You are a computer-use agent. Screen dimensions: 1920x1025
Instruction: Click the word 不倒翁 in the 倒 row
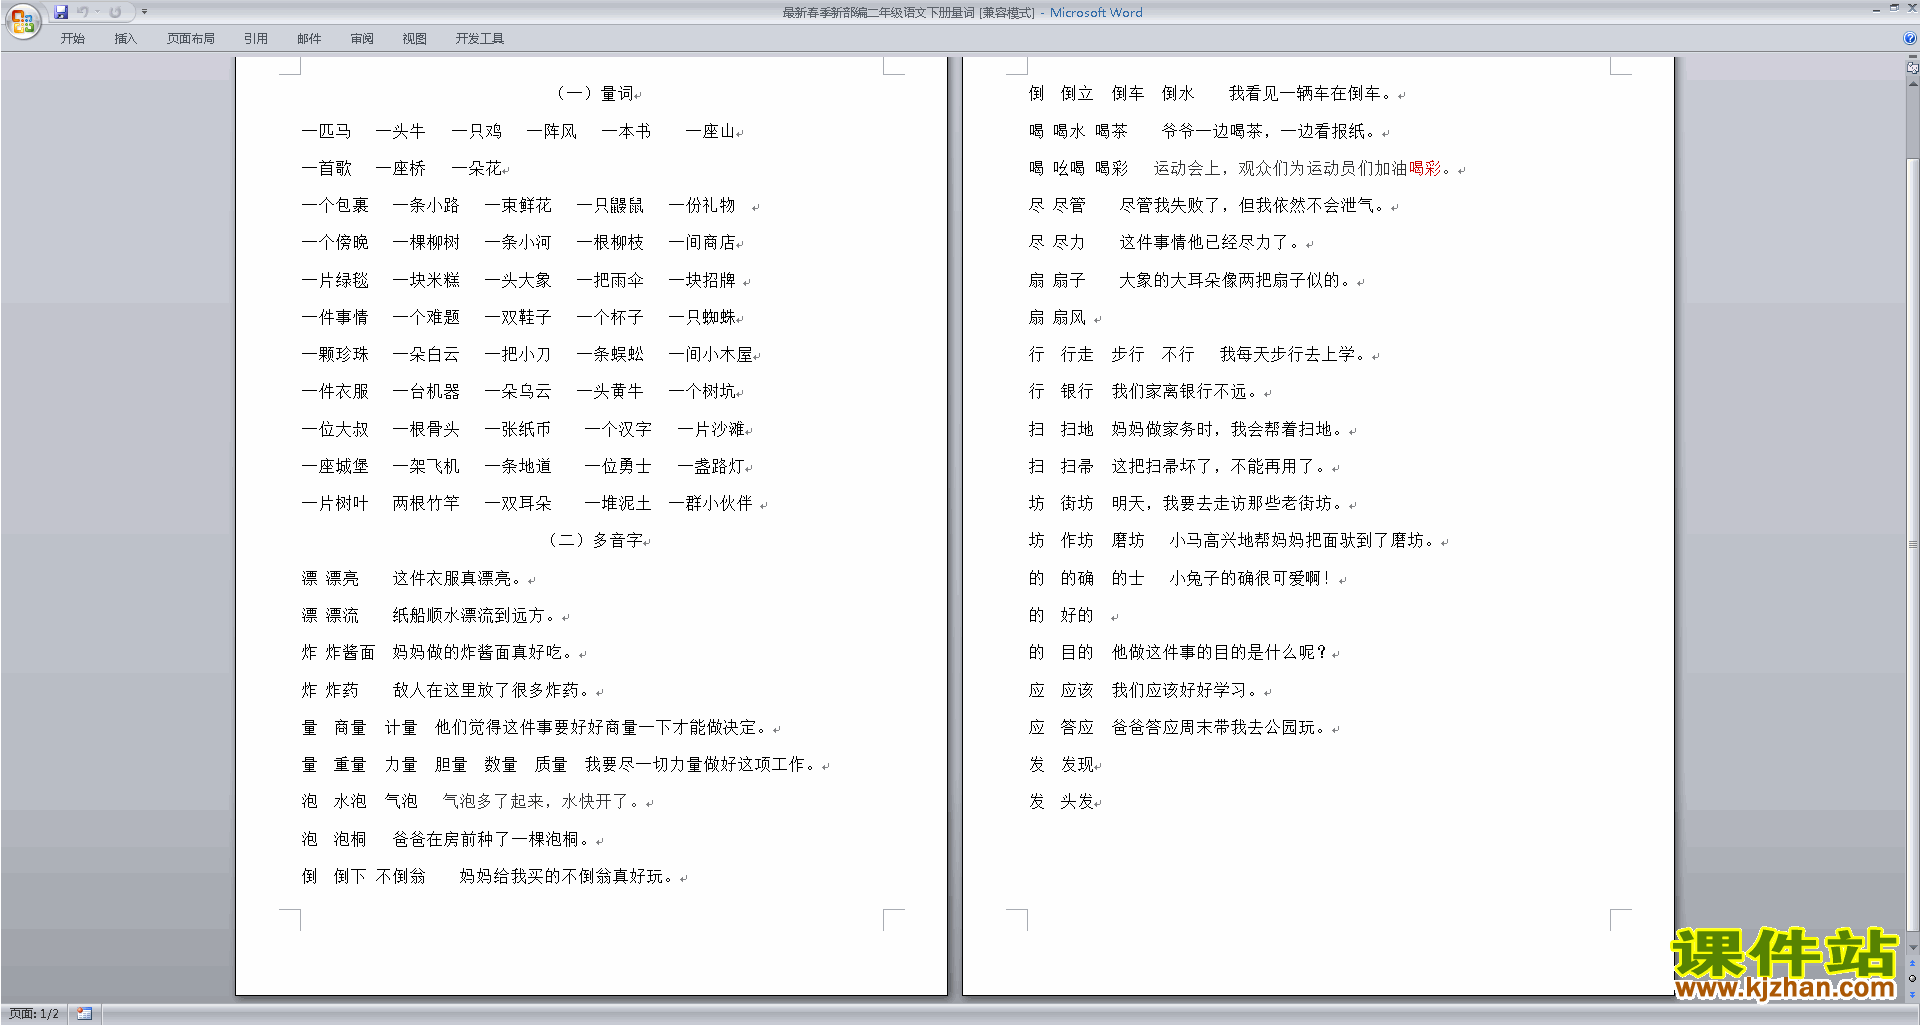[x=401, y=876]
